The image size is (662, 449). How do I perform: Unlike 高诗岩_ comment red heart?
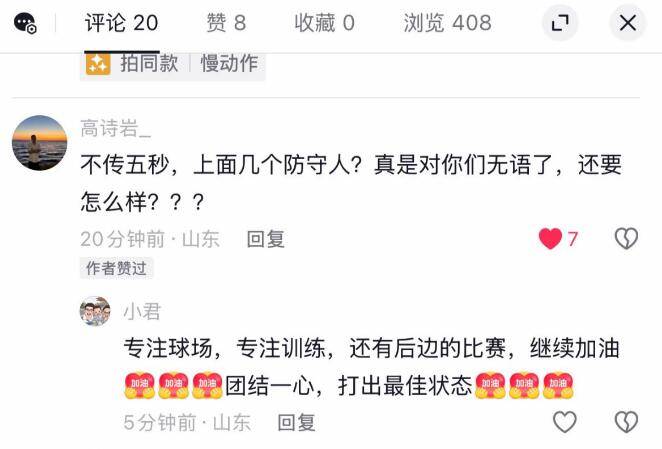tap(550, 239)
